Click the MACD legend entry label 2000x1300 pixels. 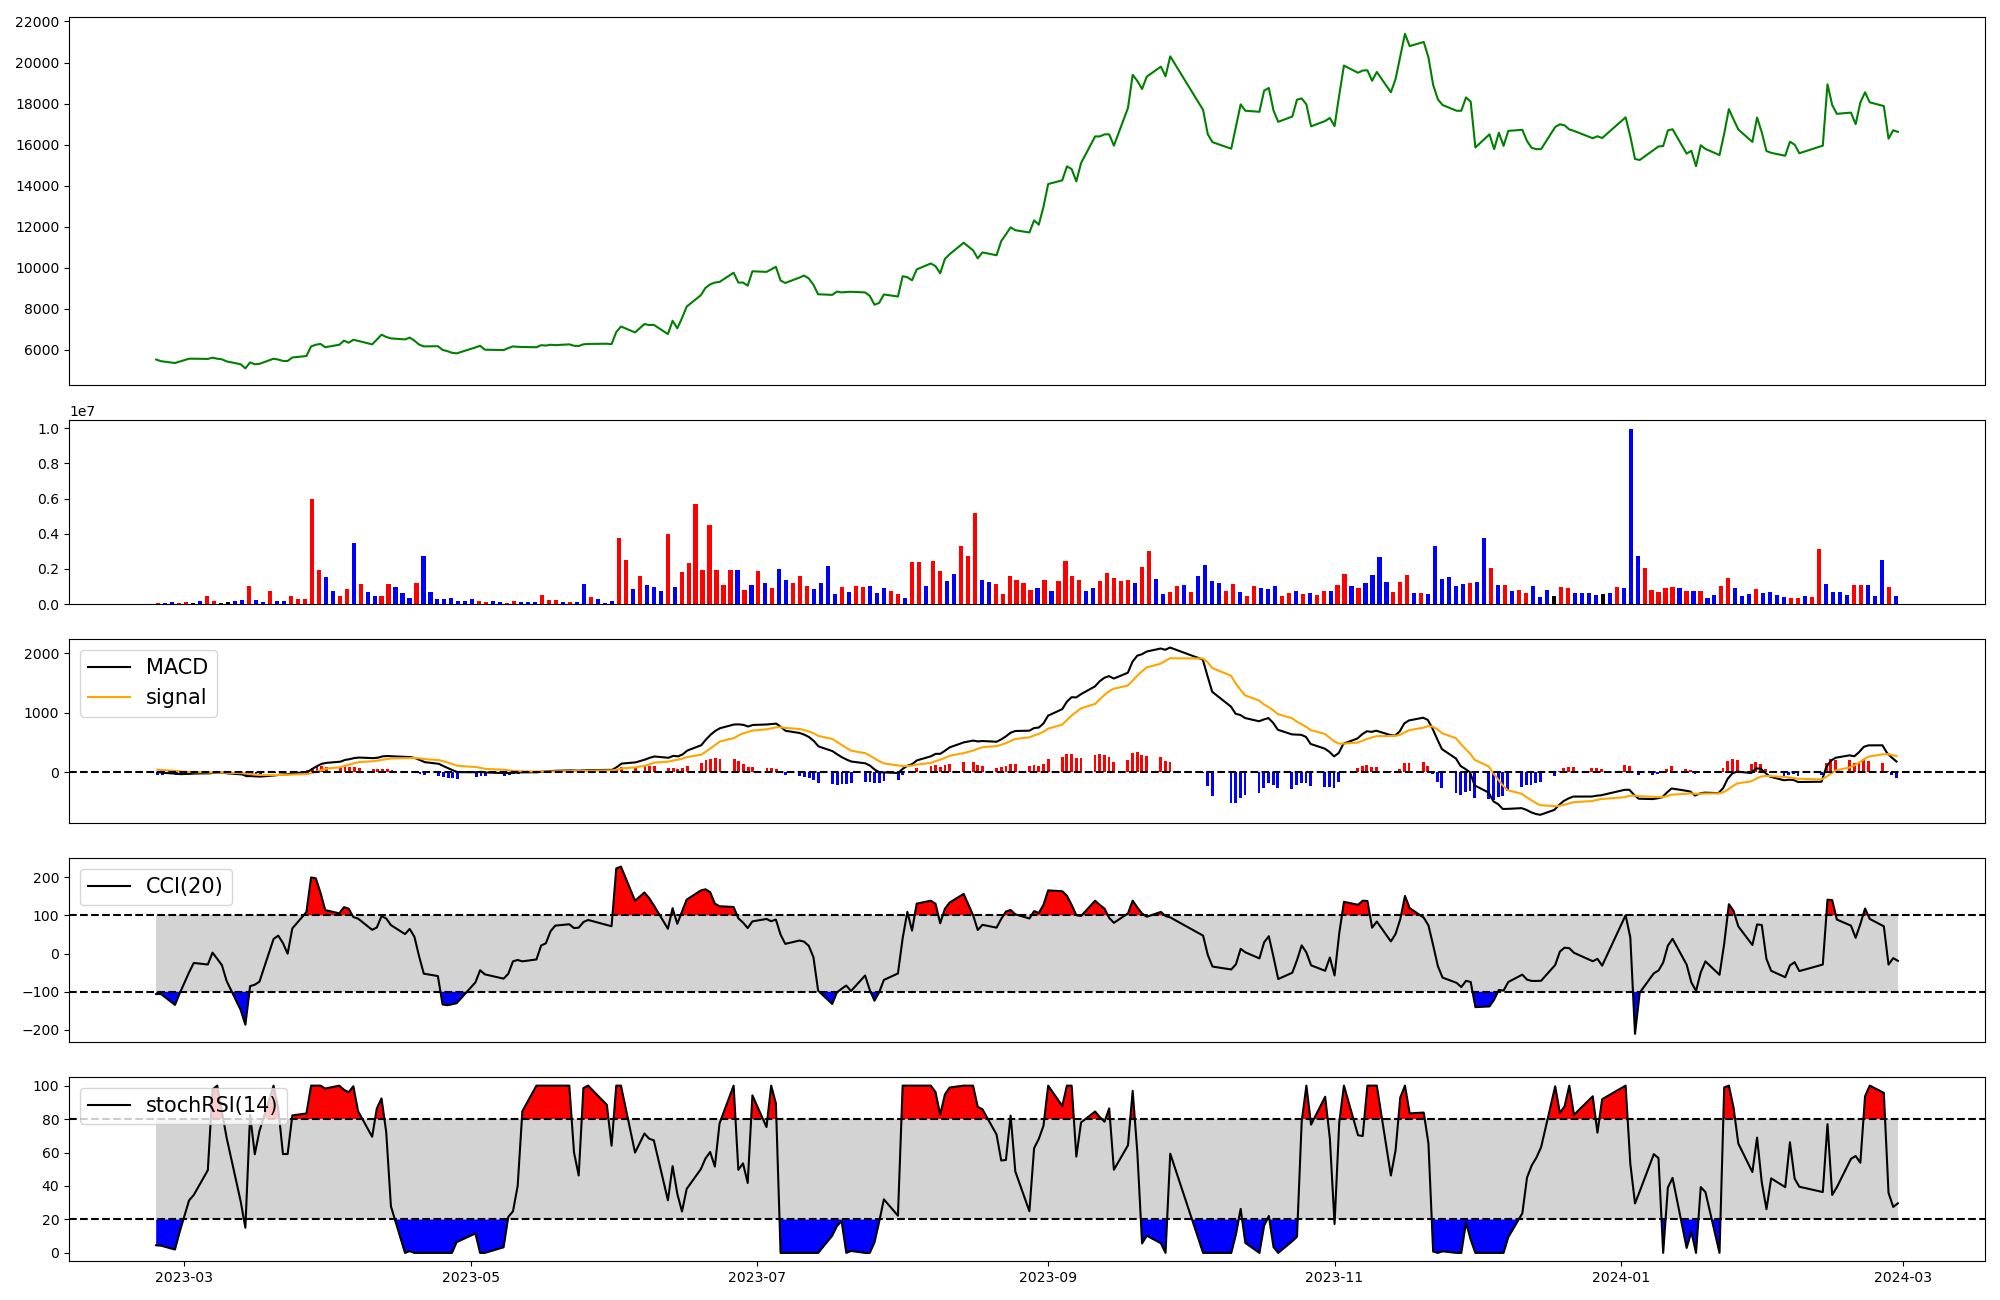(x=176, y=667)
